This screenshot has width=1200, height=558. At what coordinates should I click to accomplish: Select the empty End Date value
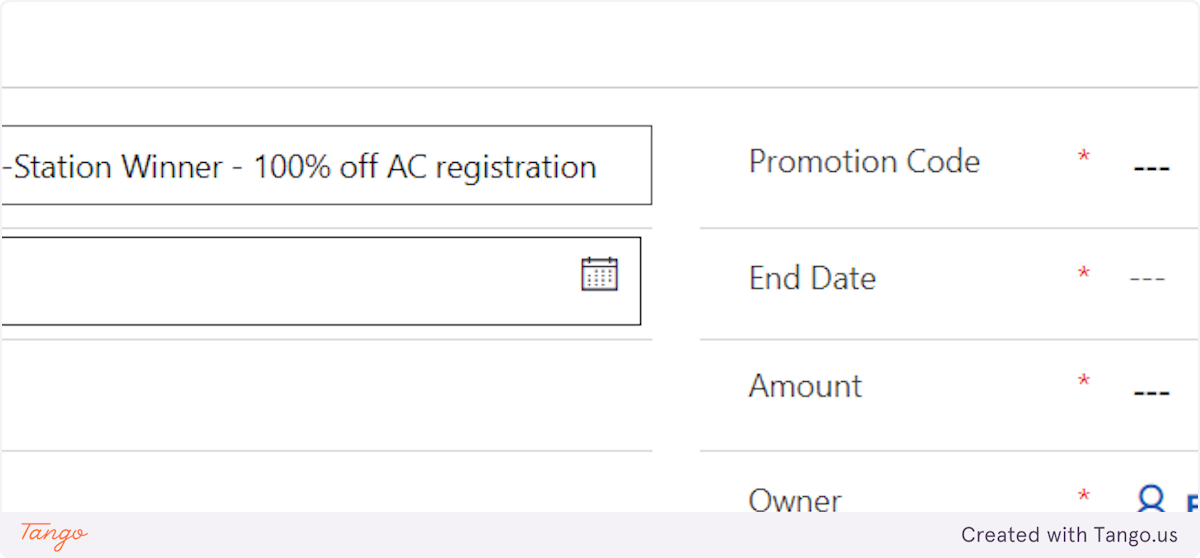click(x=1147, y=278)
